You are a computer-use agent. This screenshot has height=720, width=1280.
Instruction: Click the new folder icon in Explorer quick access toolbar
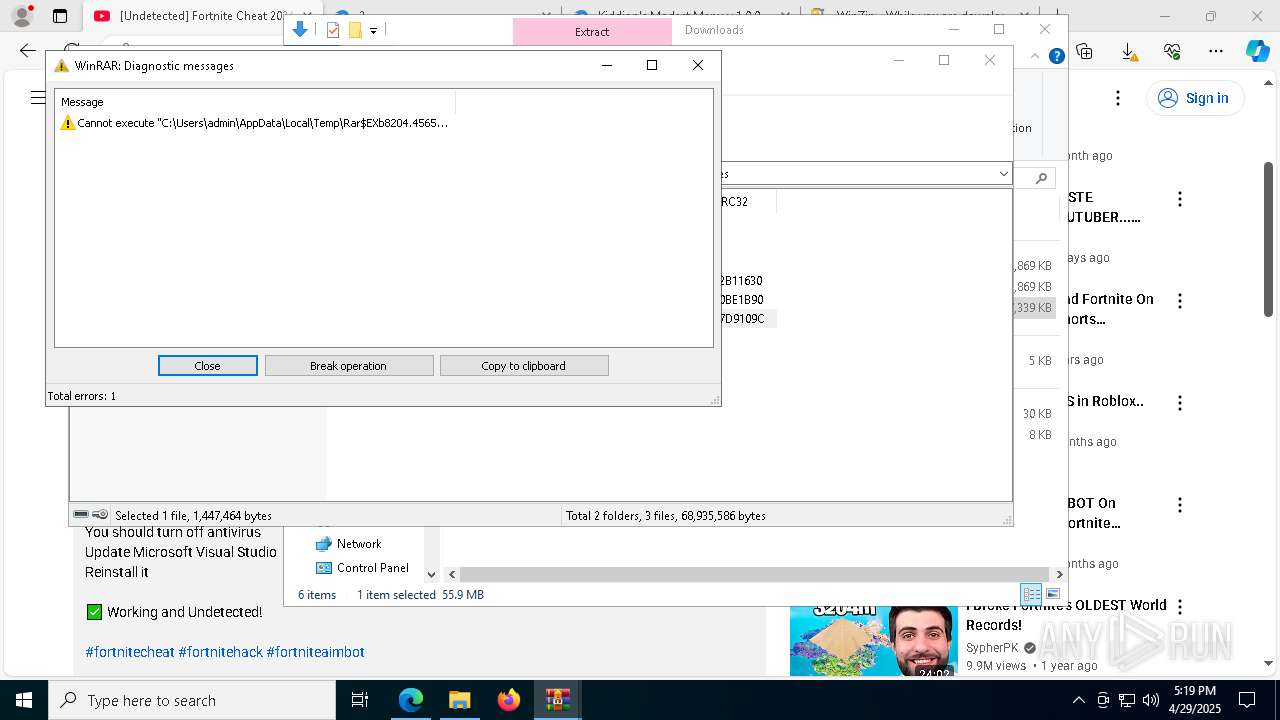click(355, 30)
